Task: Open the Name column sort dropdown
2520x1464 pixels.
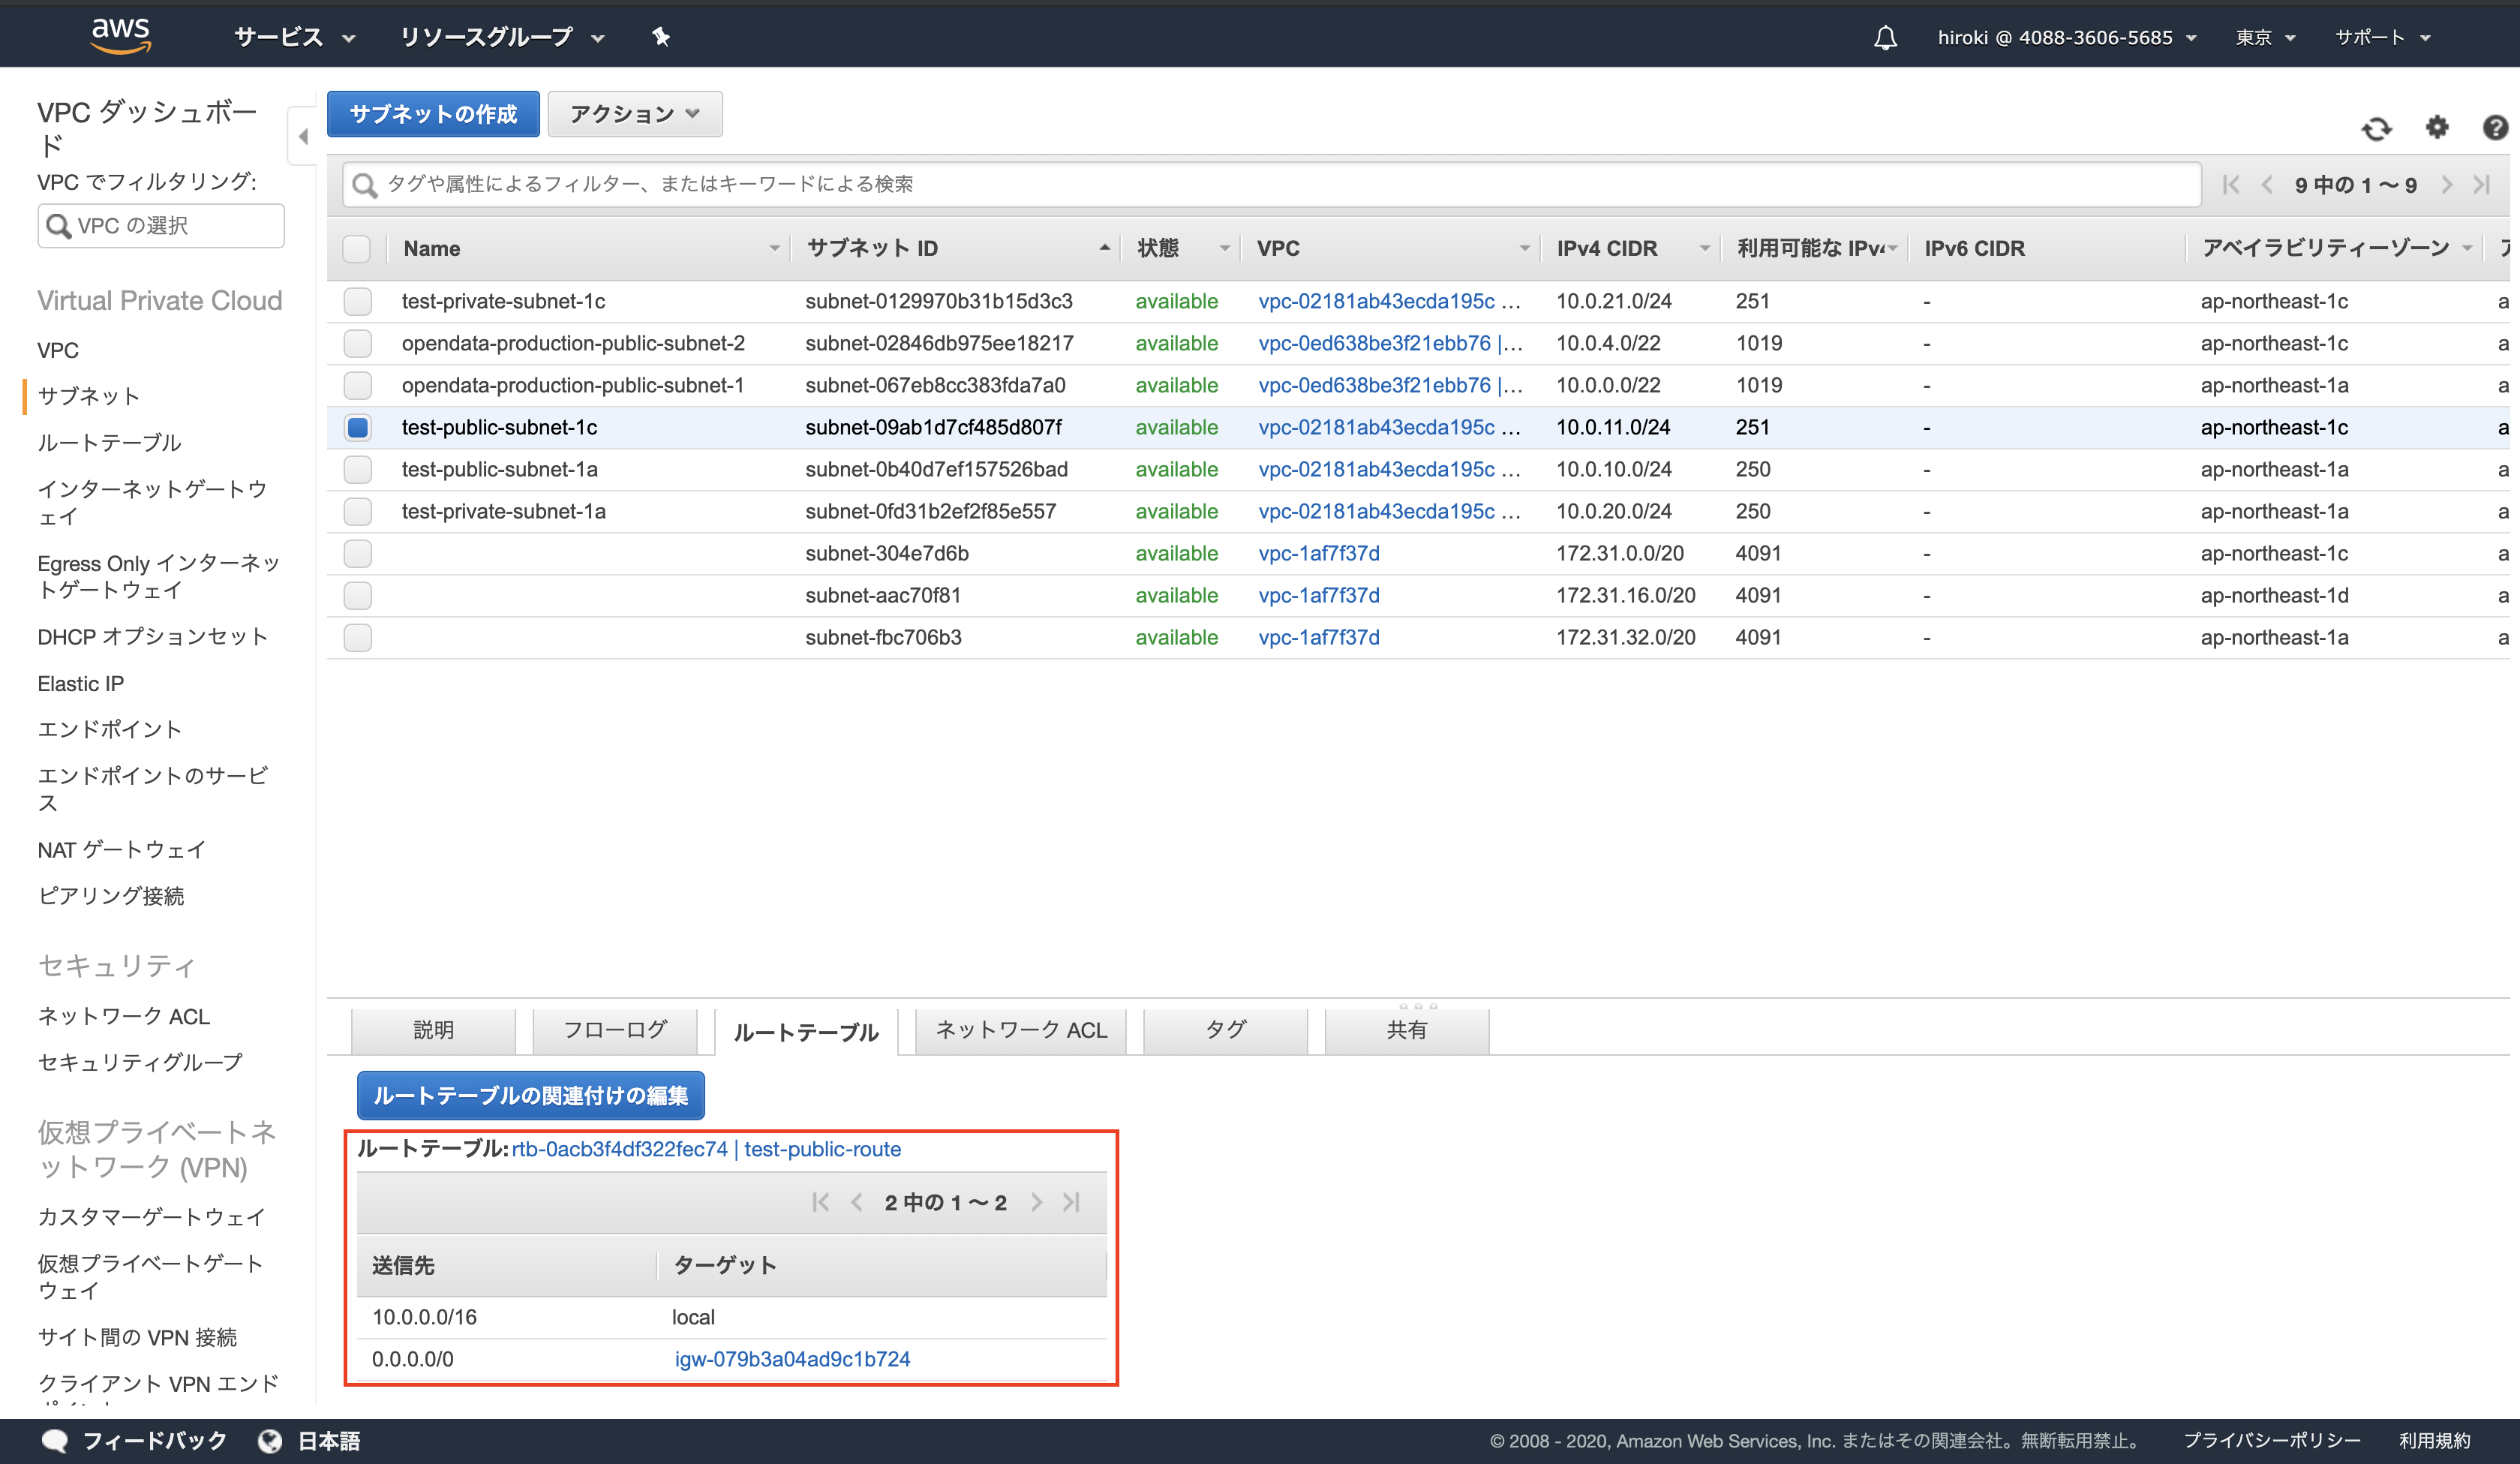Action: coord(774,248)
